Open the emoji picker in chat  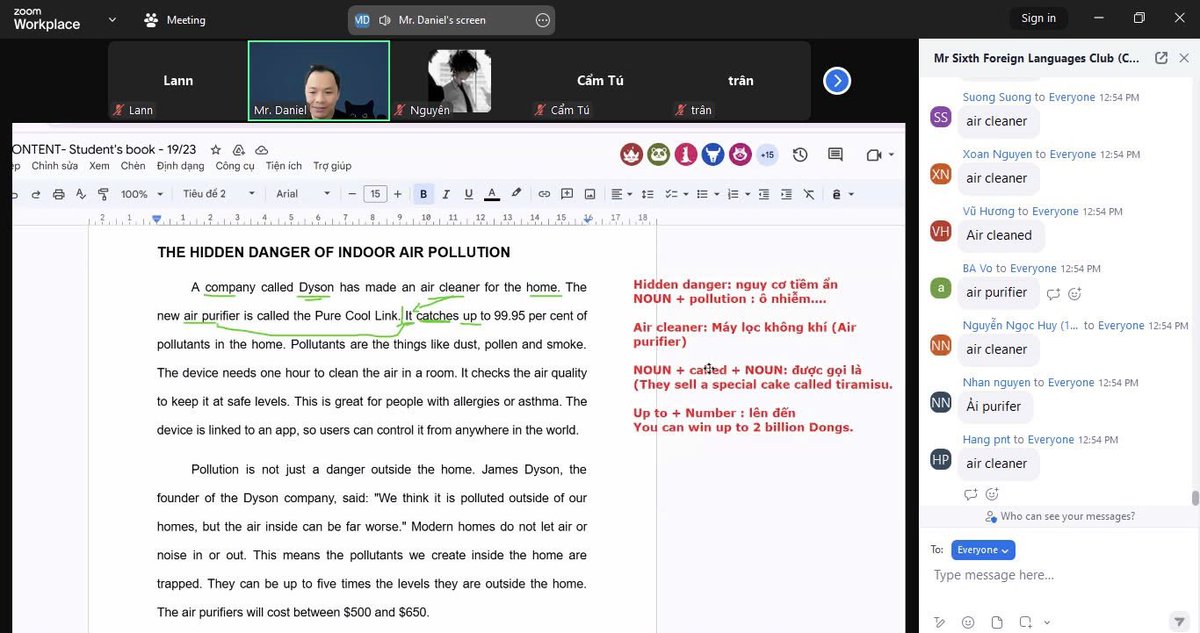pos(967,622)
